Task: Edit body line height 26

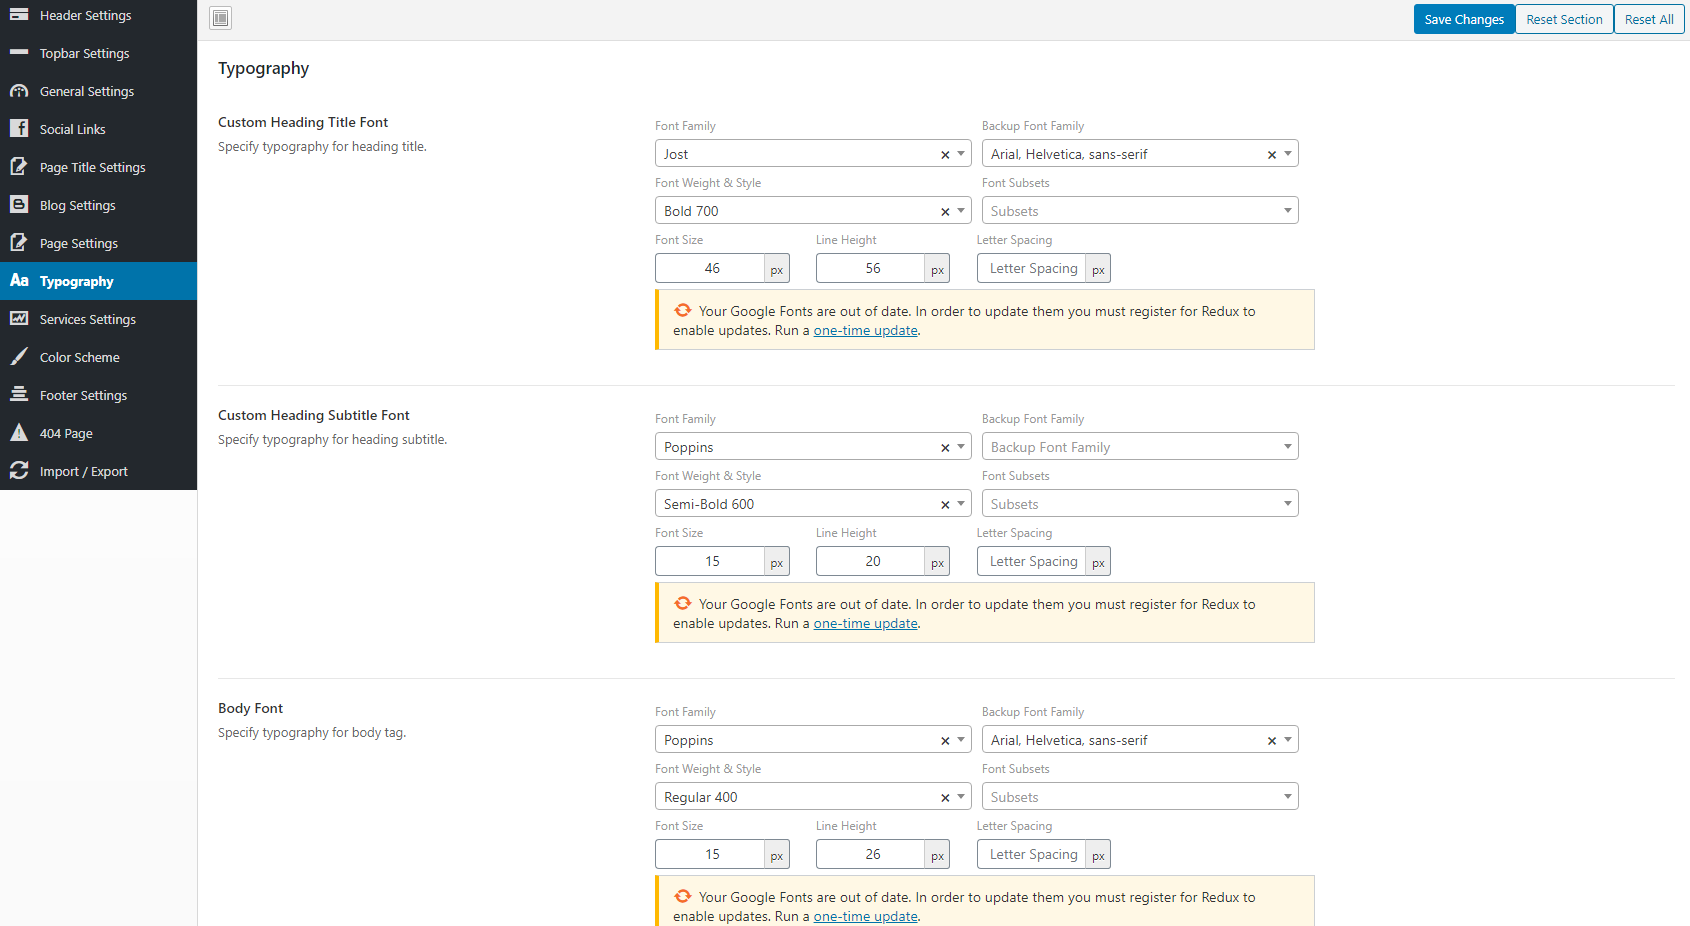Action: 872,854
